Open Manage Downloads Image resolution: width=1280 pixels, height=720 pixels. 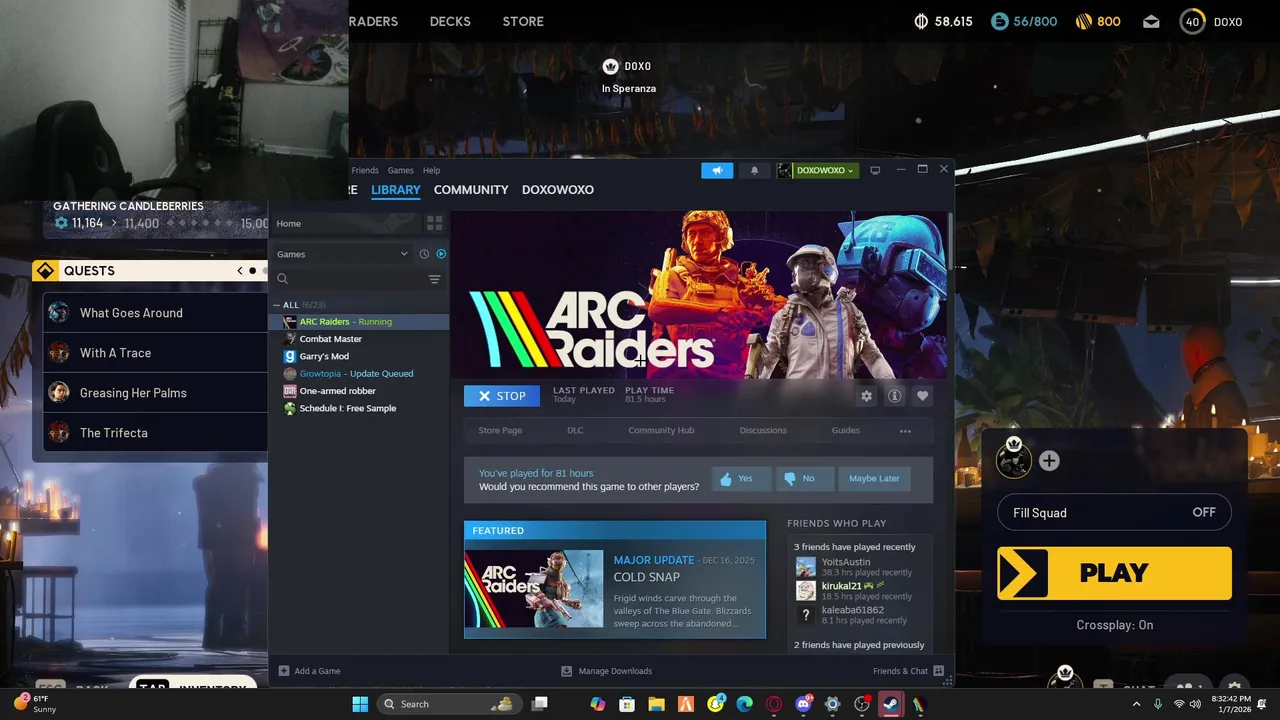point(606,671)
